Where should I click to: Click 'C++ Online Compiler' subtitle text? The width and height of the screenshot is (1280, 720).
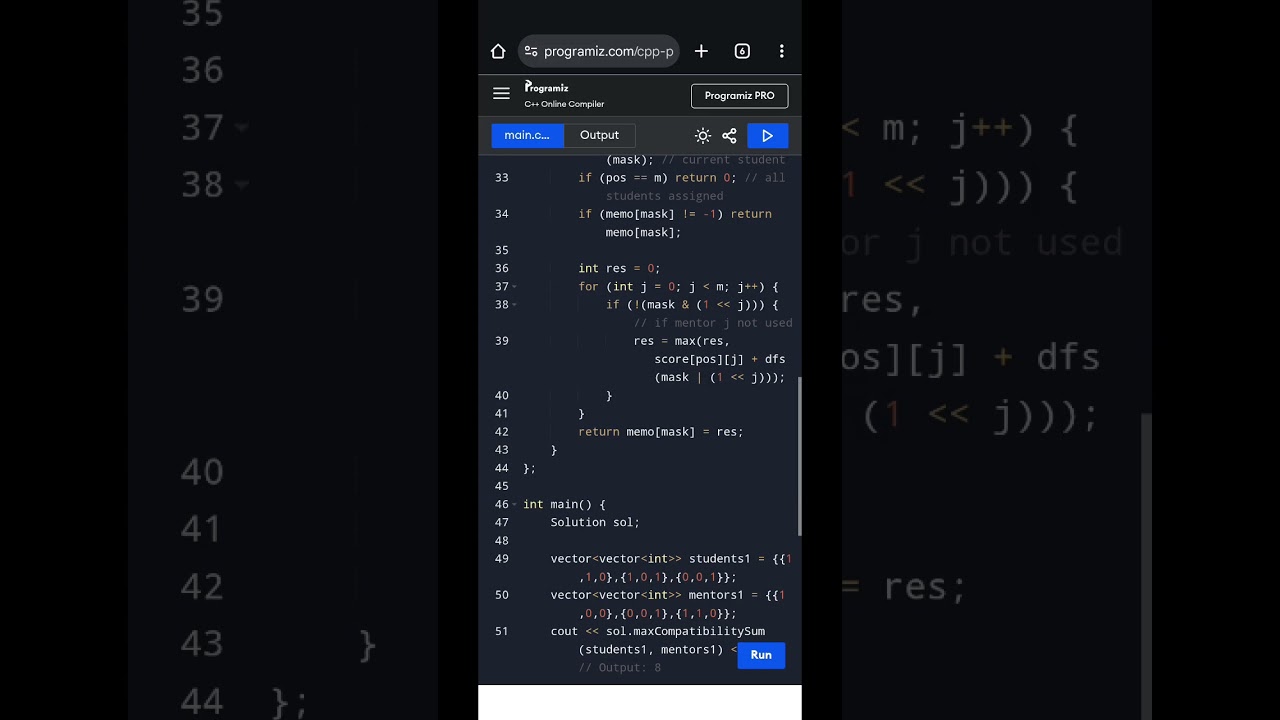564,104
